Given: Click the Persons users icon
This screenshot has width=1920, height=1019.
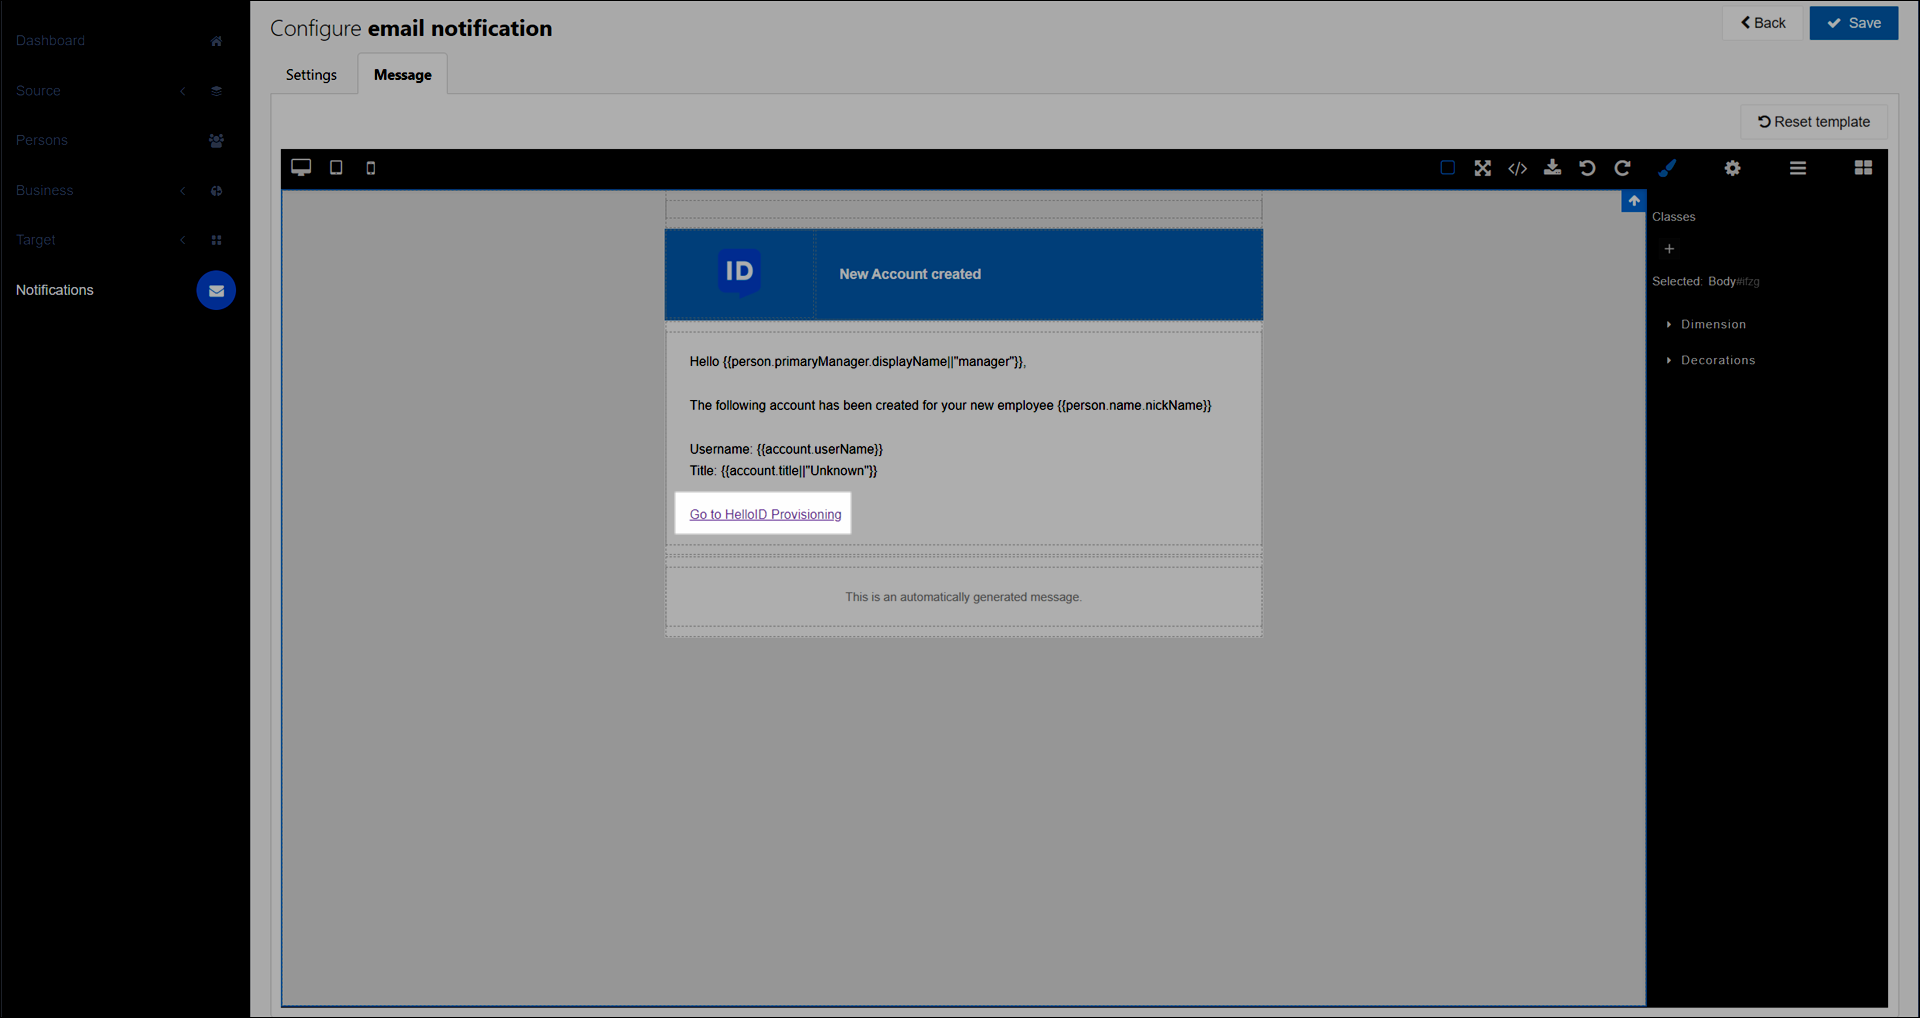Looking at the screenshot, I should (x=216, y=141).
